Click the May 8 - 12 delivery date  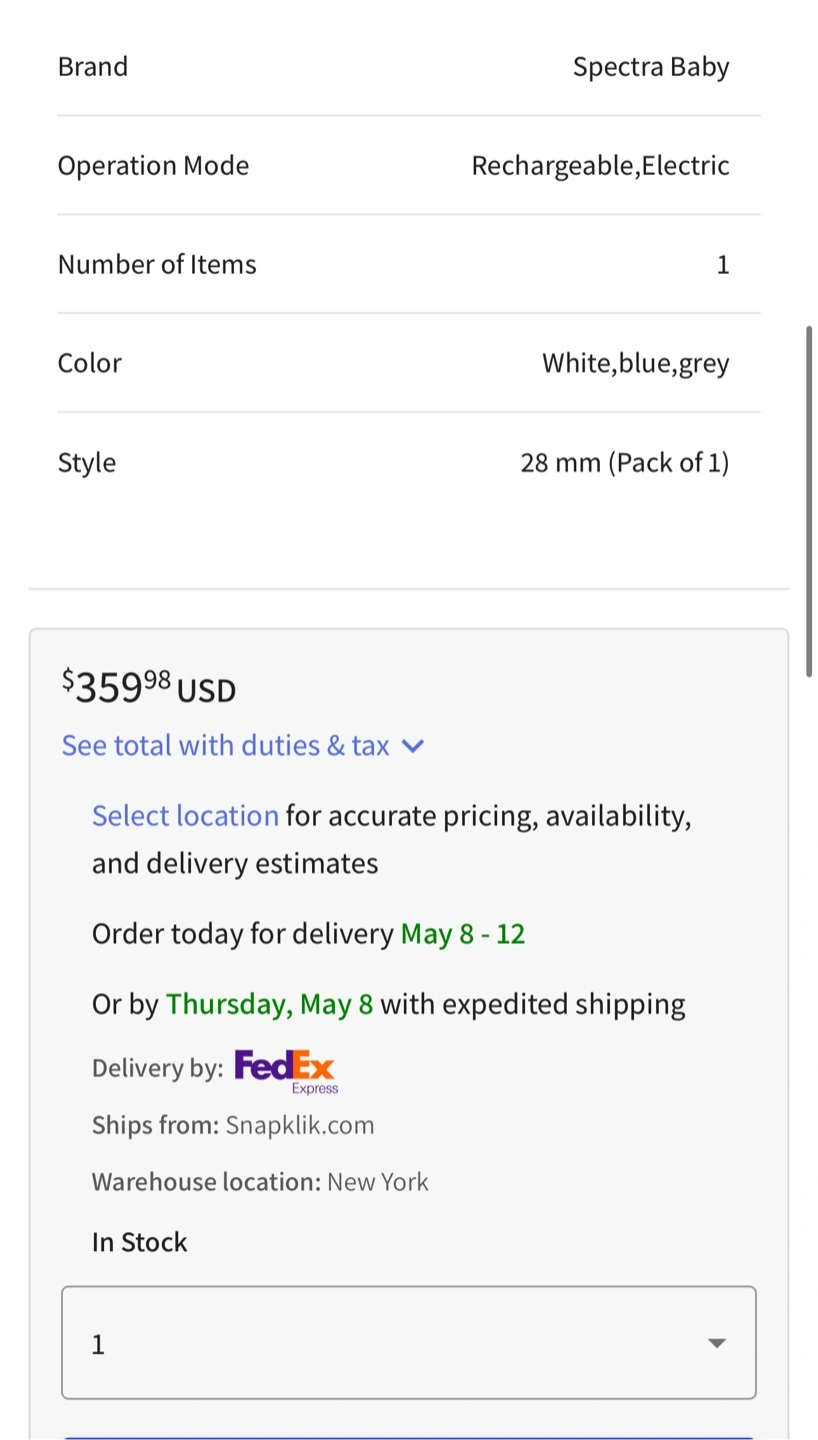[463, 934]
